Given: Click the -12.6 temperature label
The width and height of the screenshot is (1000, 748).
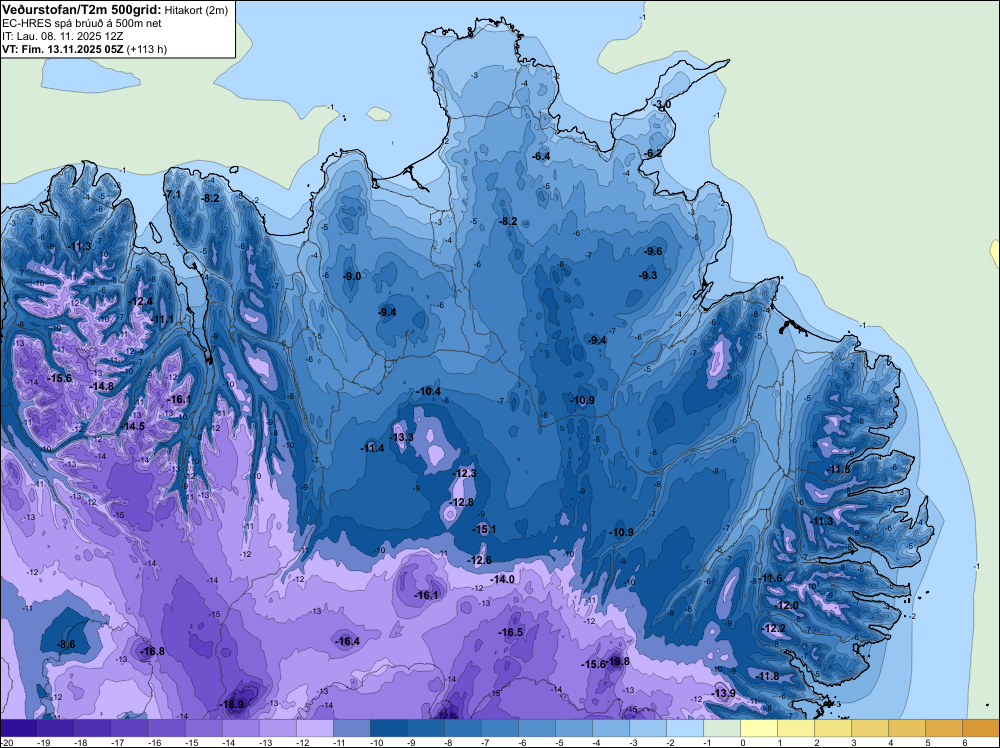Looking at the screenshot, I should [x=480, y=560].
